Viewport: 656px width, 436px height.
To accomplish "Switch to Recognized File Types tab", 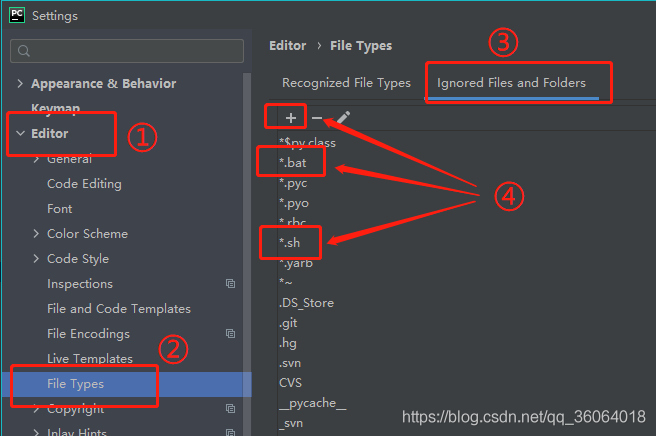I will (346, 83).
